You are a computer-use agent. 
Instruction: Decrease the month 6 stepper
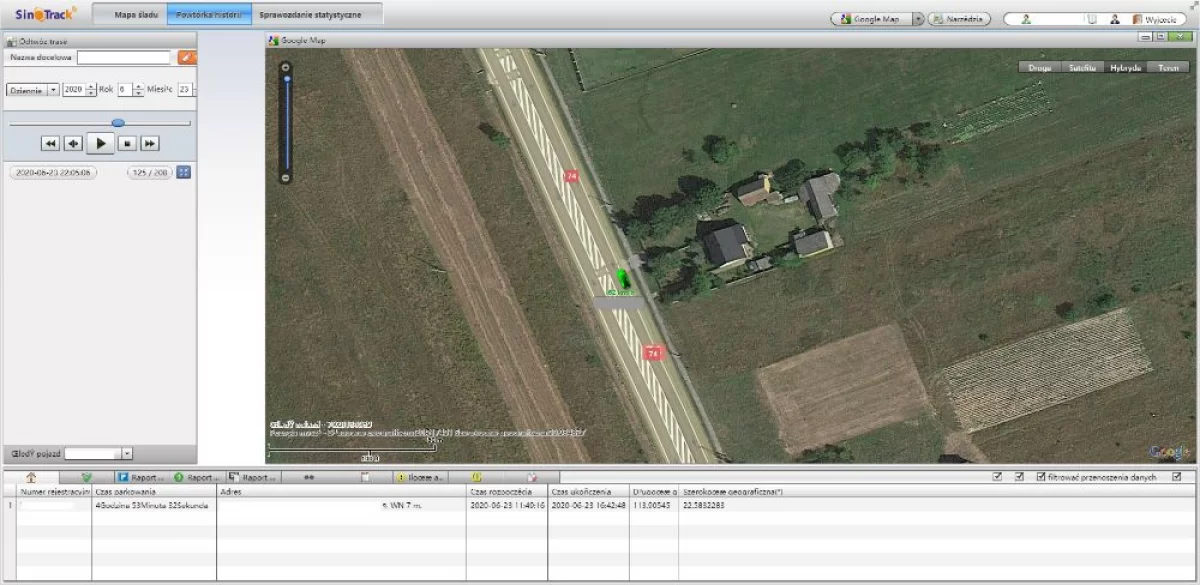click(x=139, y=93)
